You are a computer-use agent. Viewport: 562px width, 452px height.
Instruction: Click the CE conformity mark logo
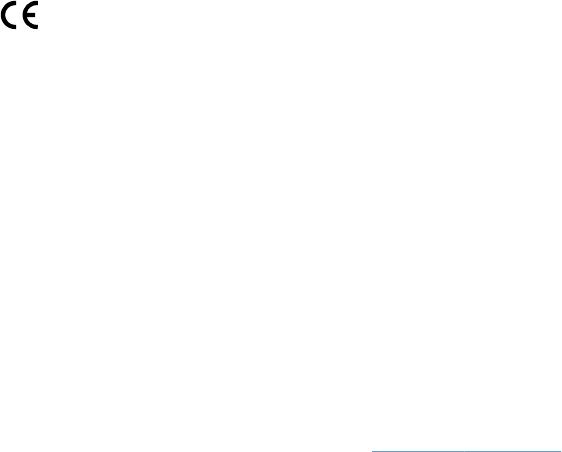(x=19, y=15)
